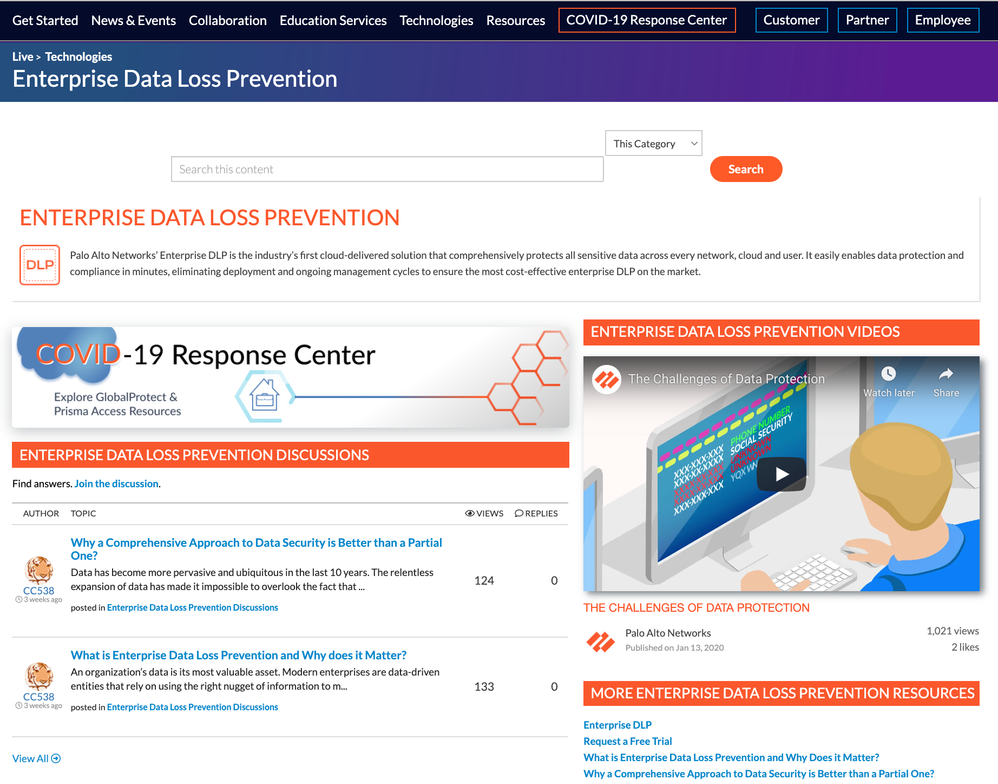Open the Education Services menu
Screen dimensions: 998x784
click(333, 20)
